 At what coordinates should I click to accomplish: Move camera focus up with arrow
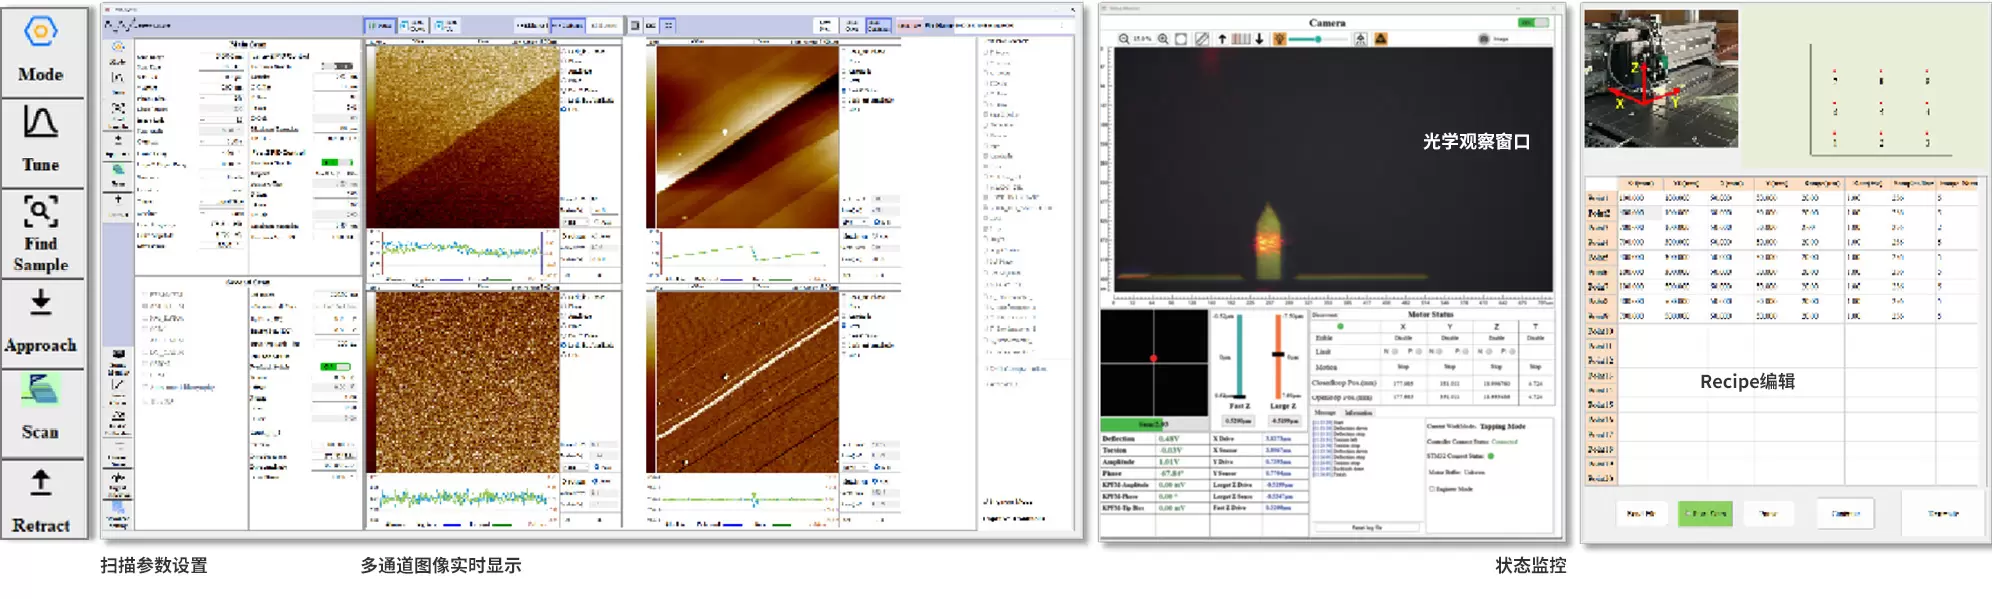pyautogui.click(x=1222, y=39)
